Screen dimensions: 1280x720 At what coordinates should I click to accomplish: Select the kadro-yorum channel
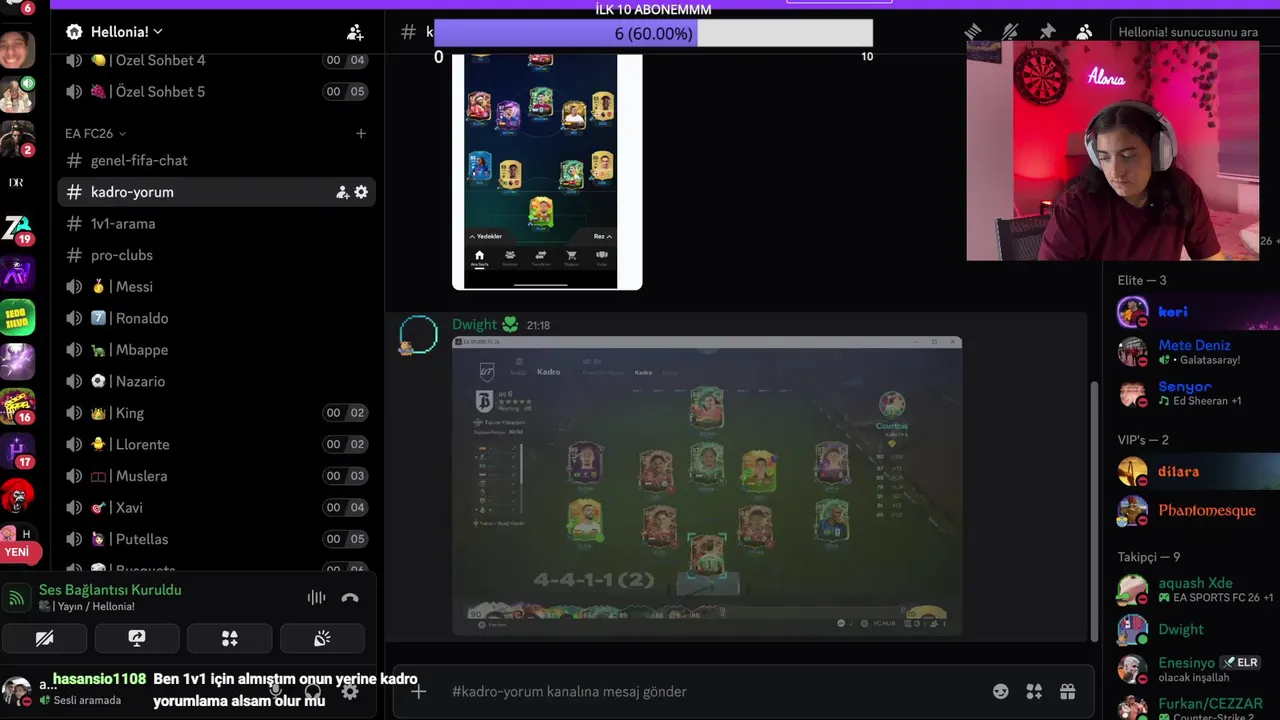(217, 192)
